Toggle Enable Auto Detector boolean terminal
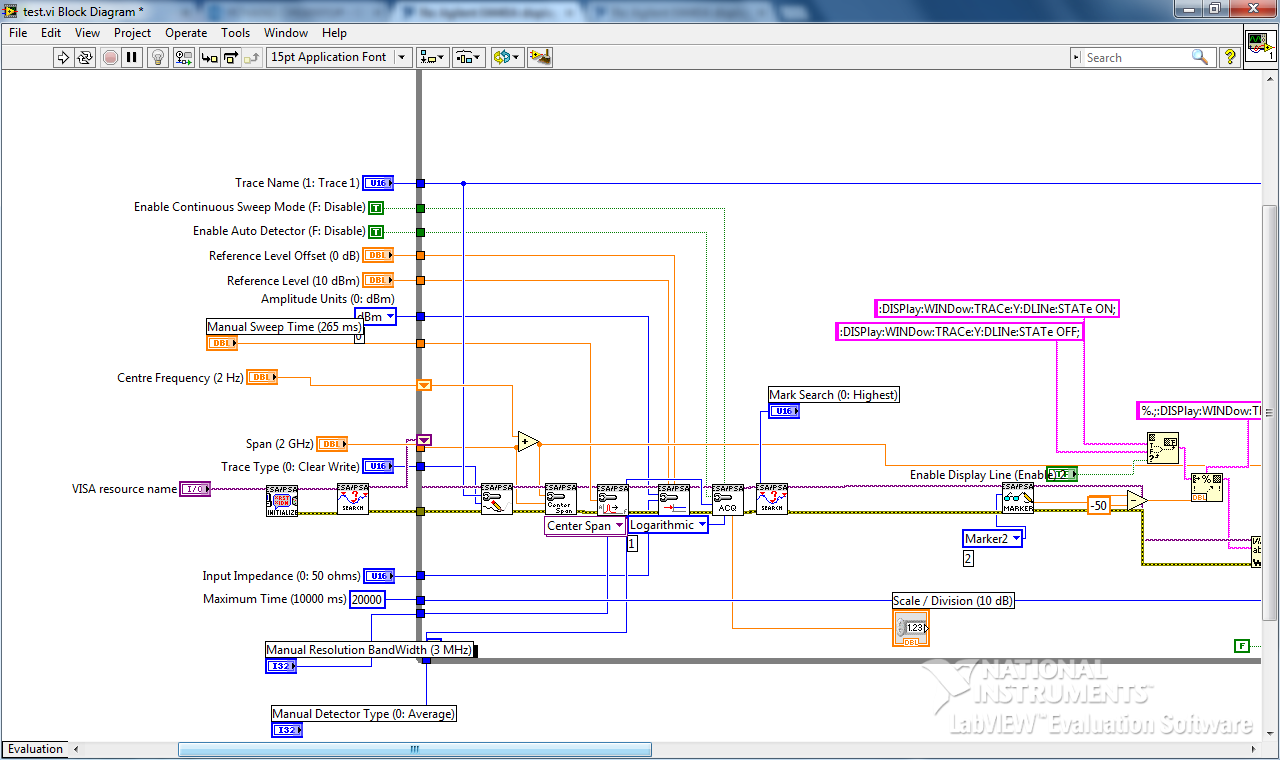This screenshot has width=1280, height=760. (376, 231)
